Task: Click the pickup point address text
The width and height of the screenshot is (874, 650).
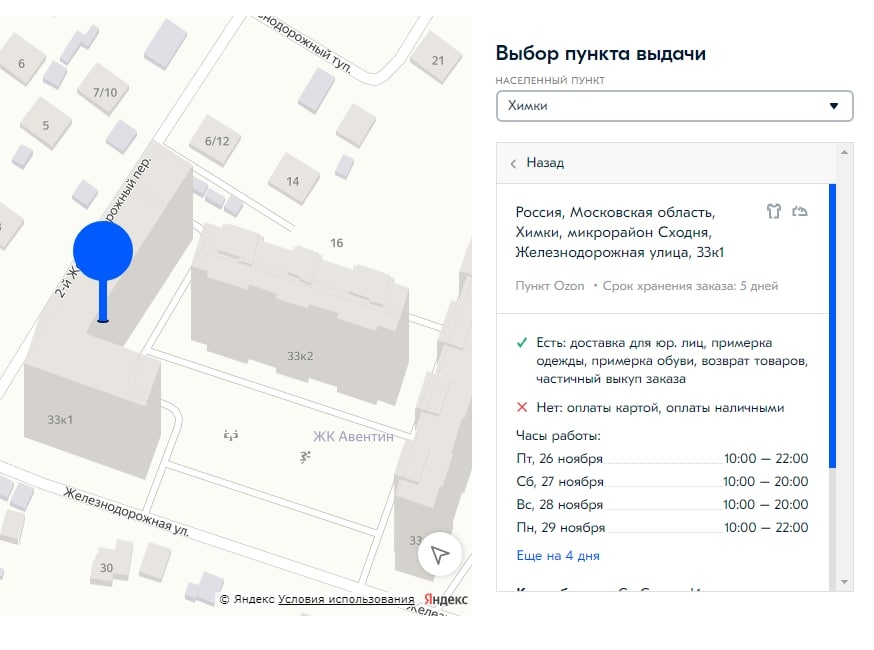Action: (619, 232)
